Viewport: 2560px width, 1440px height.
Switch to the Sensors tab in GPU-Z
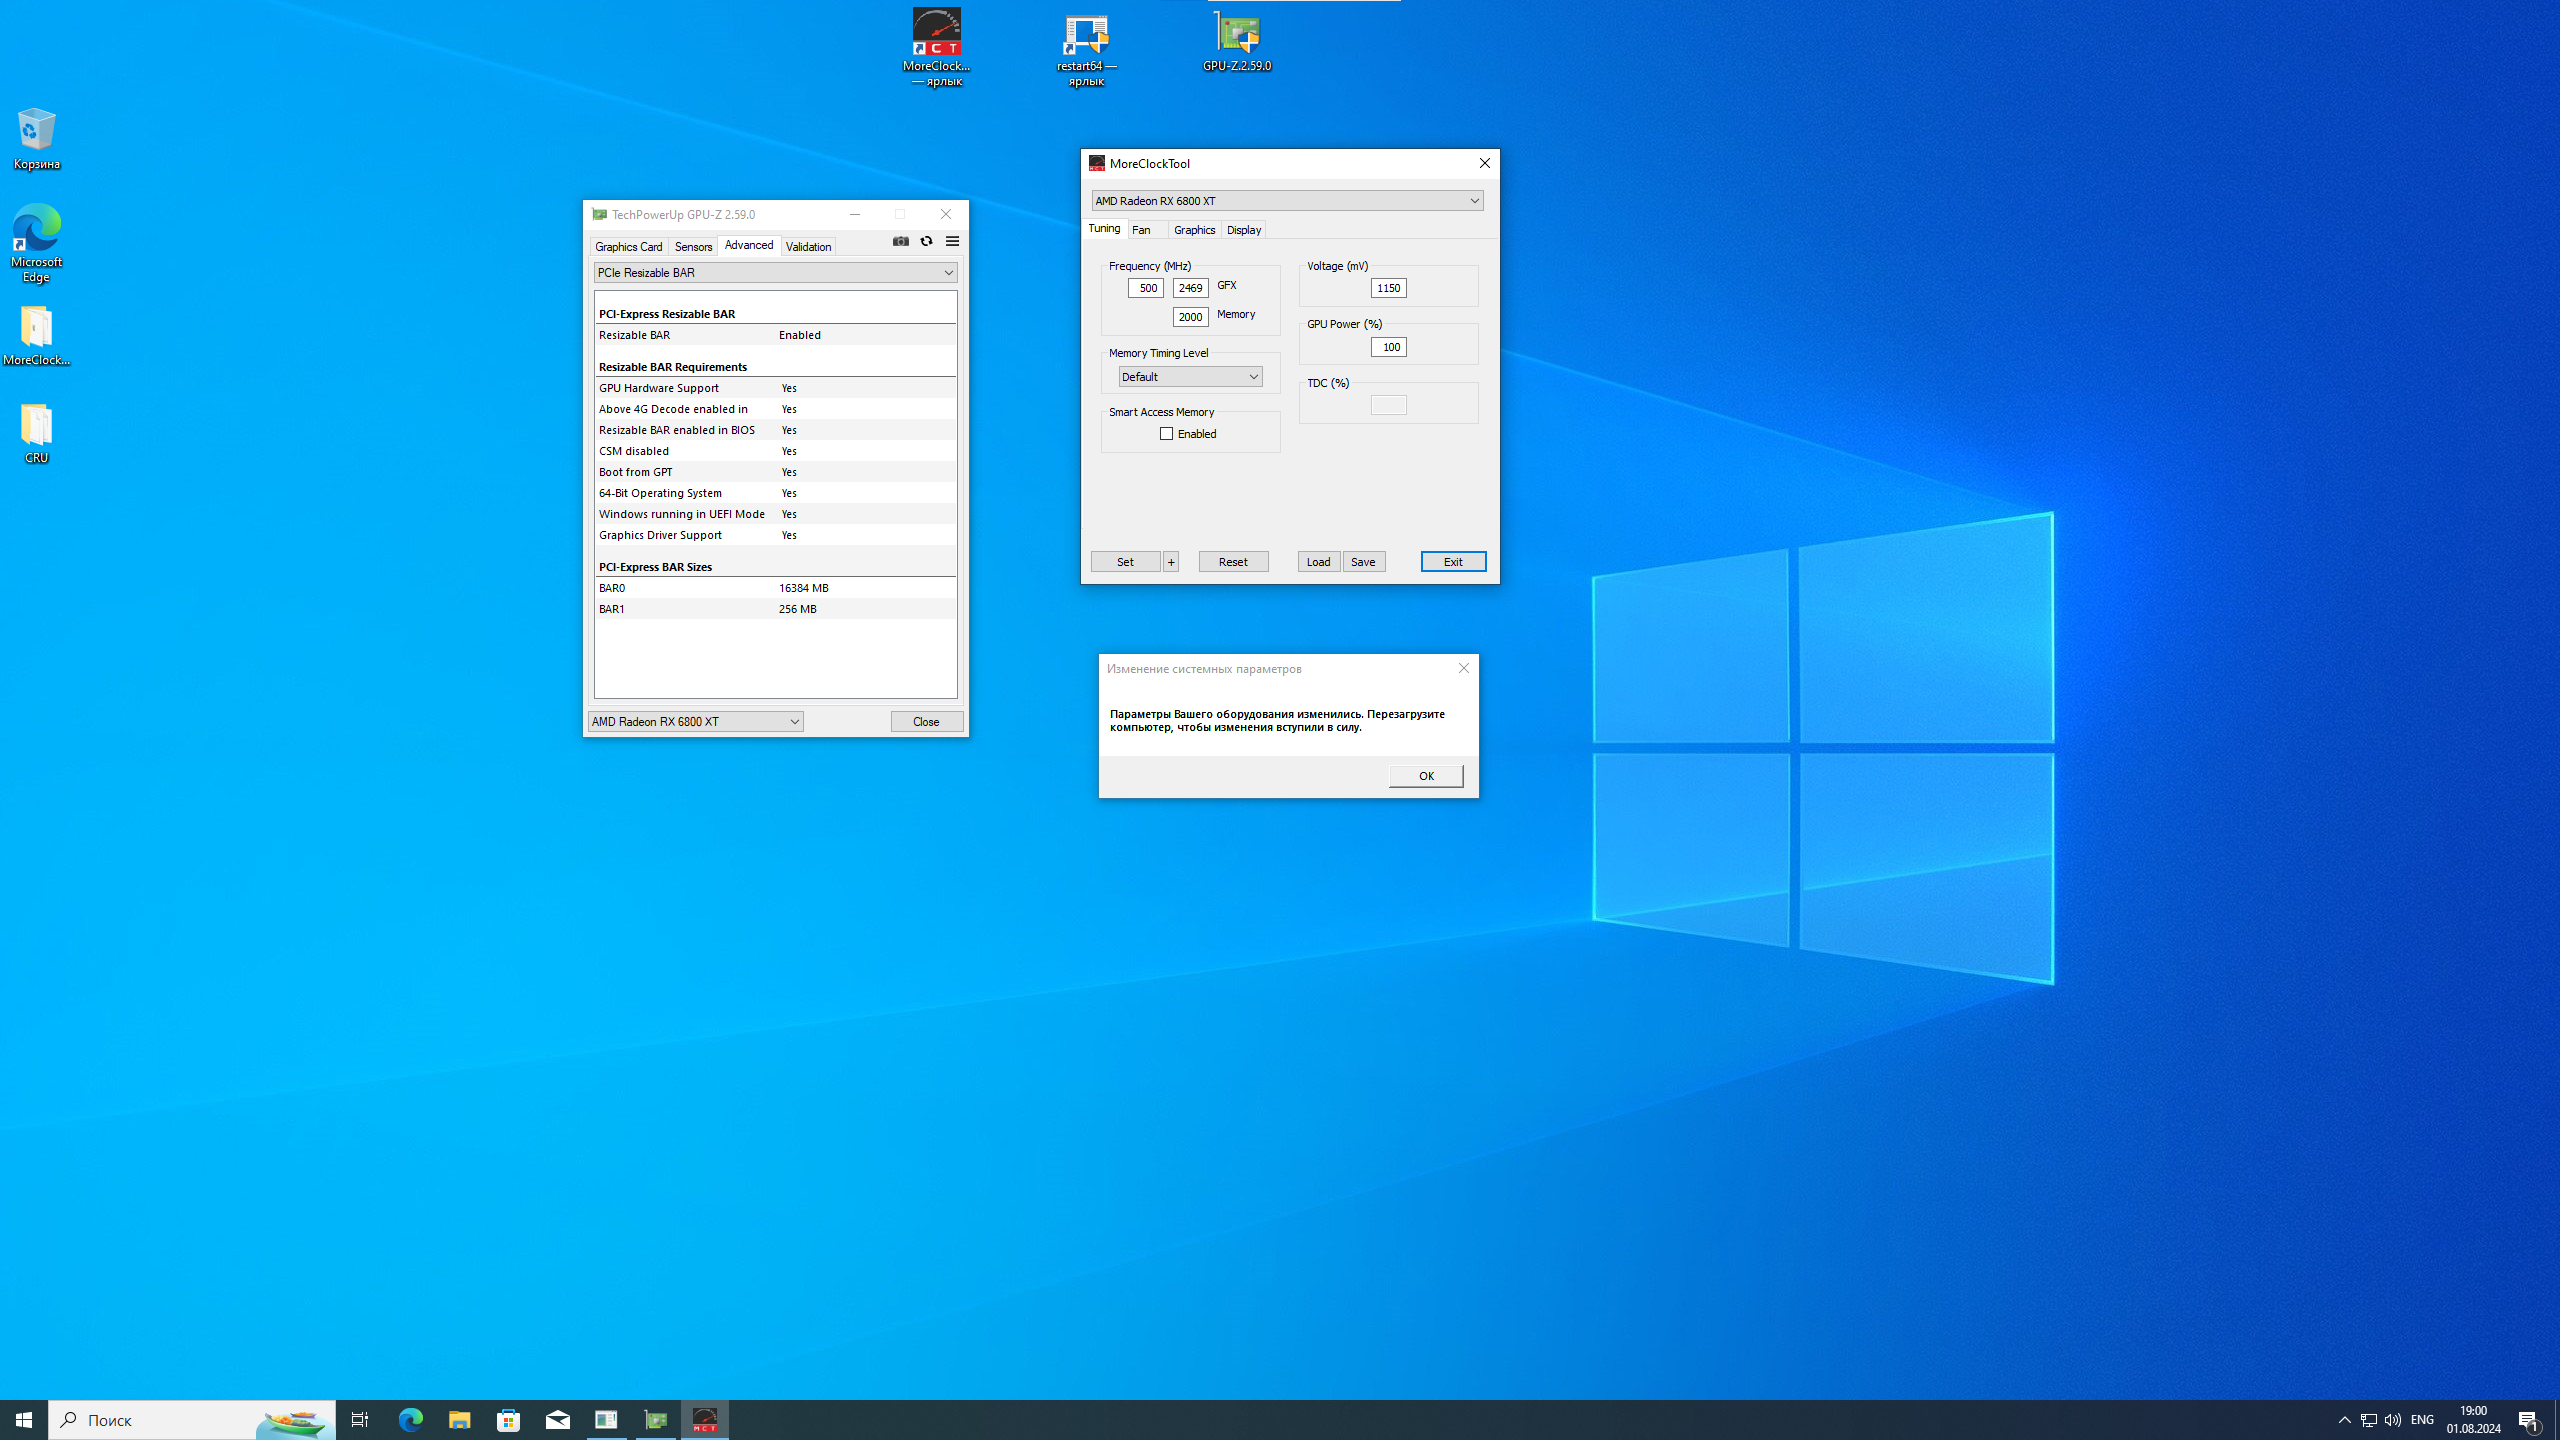(x=692, y=246)
